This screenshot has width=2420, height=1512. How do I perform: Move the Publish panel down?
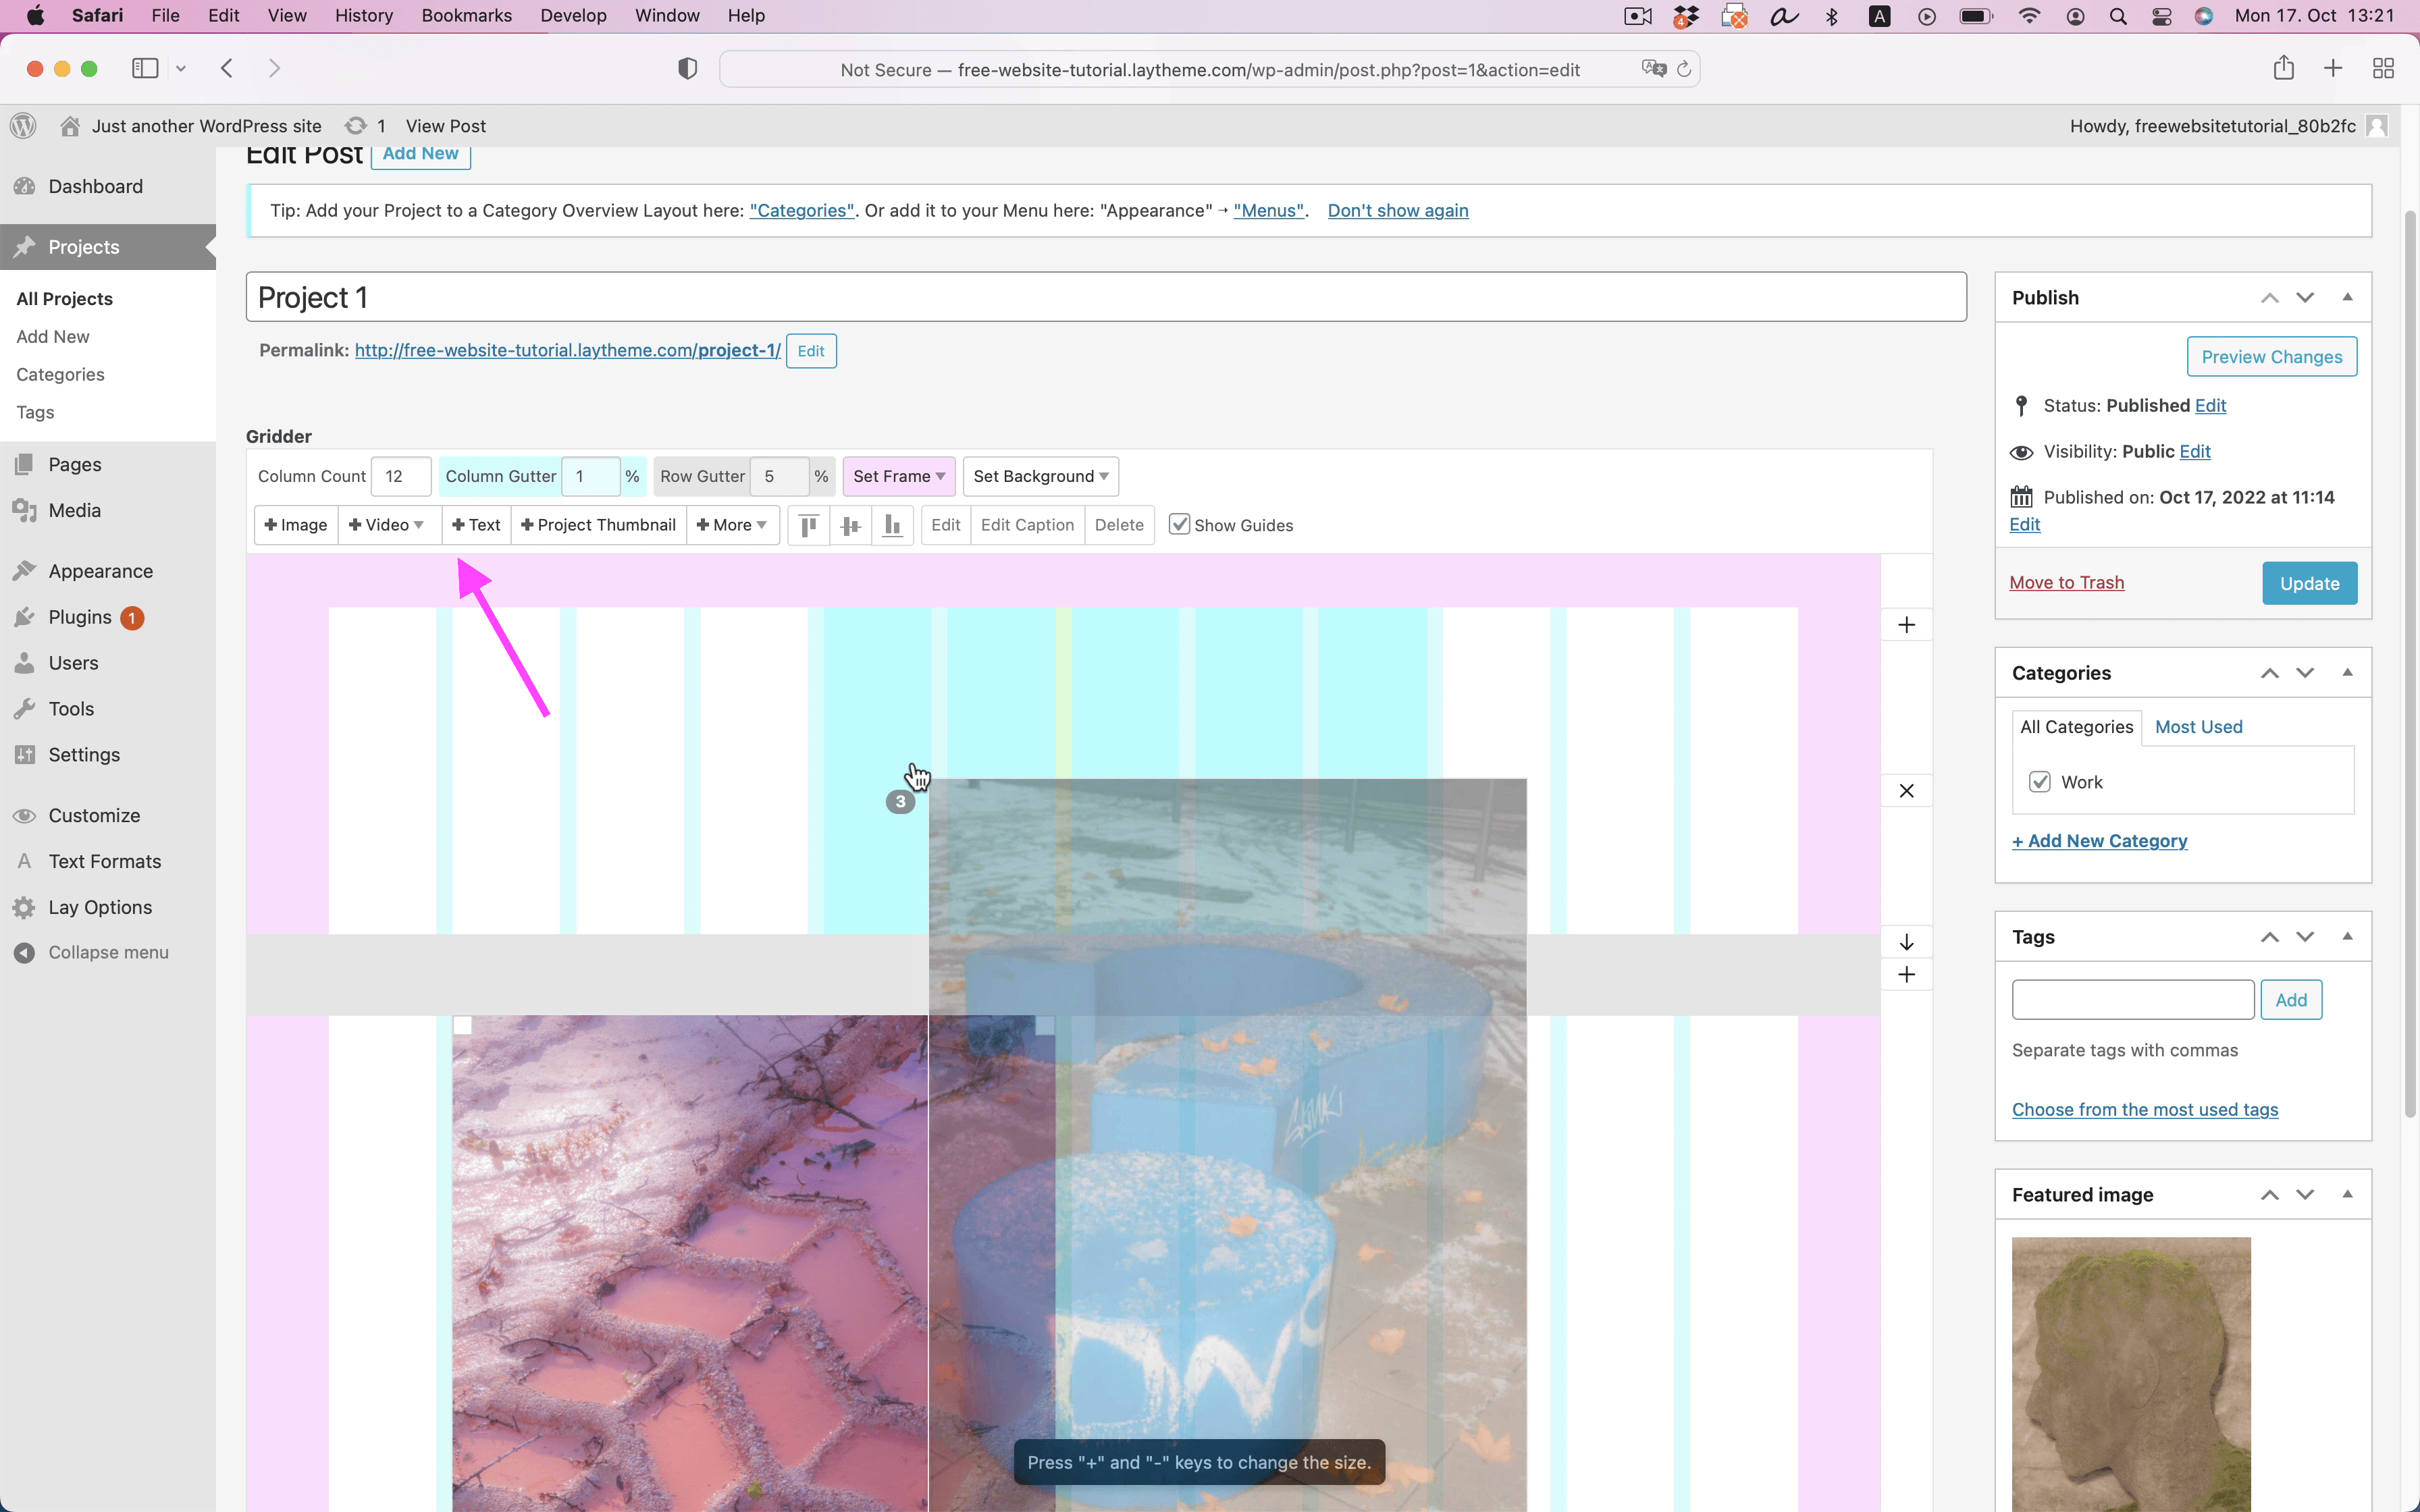[x=2305, y=297]
